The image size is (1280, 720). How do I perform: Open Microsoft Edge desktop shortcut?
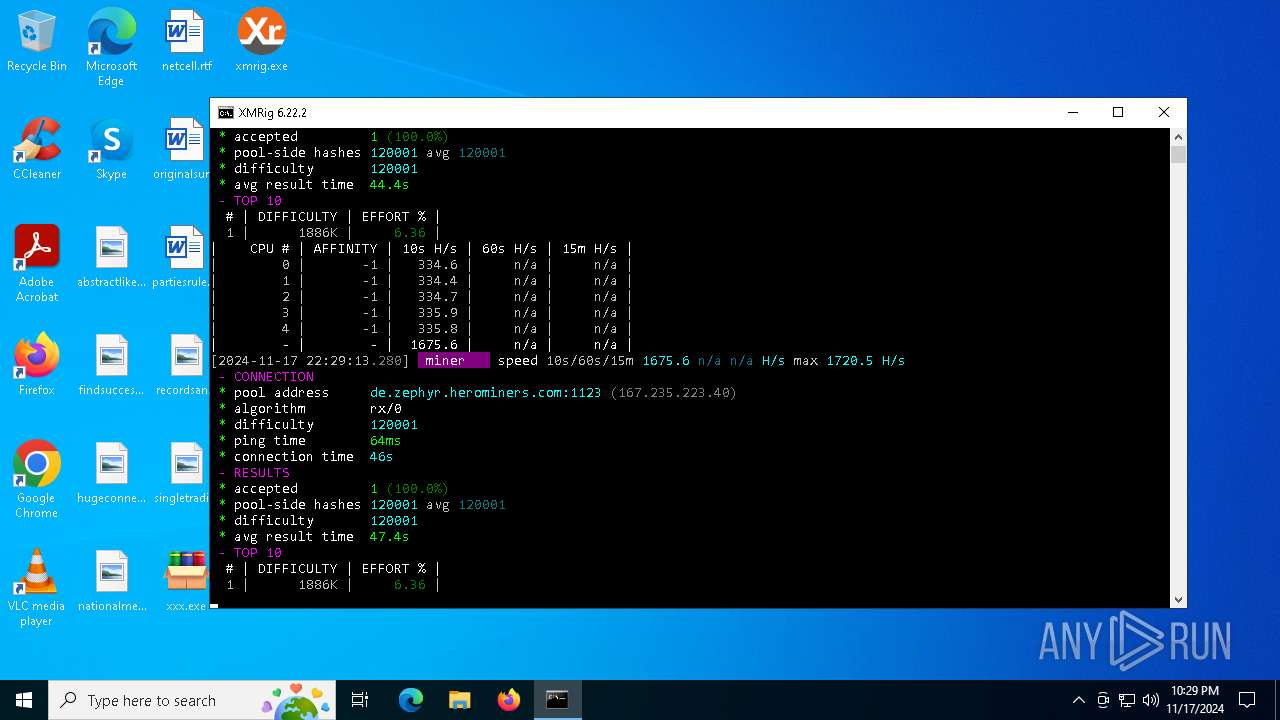pyautogui.click(x=111, y=47)
